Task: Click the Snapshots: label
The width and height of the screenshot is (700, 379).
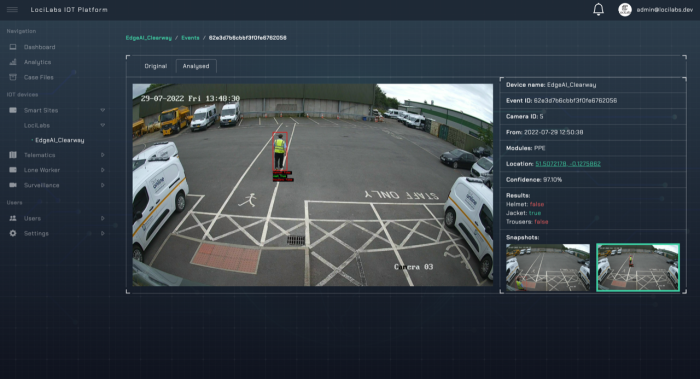Action: pyautogui.click(x=522, y=237)
